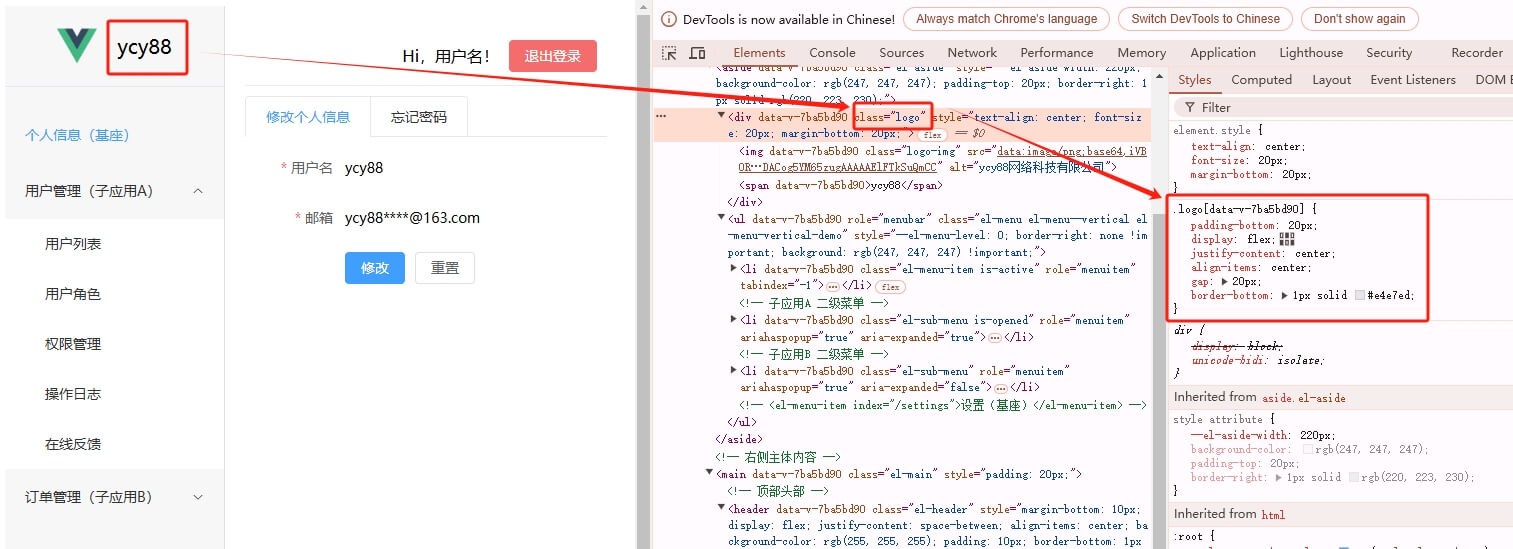The image size is (1513, 549).
Task: Click the #e4e7ed color swatch
Action: click(x=1359, y=296)
